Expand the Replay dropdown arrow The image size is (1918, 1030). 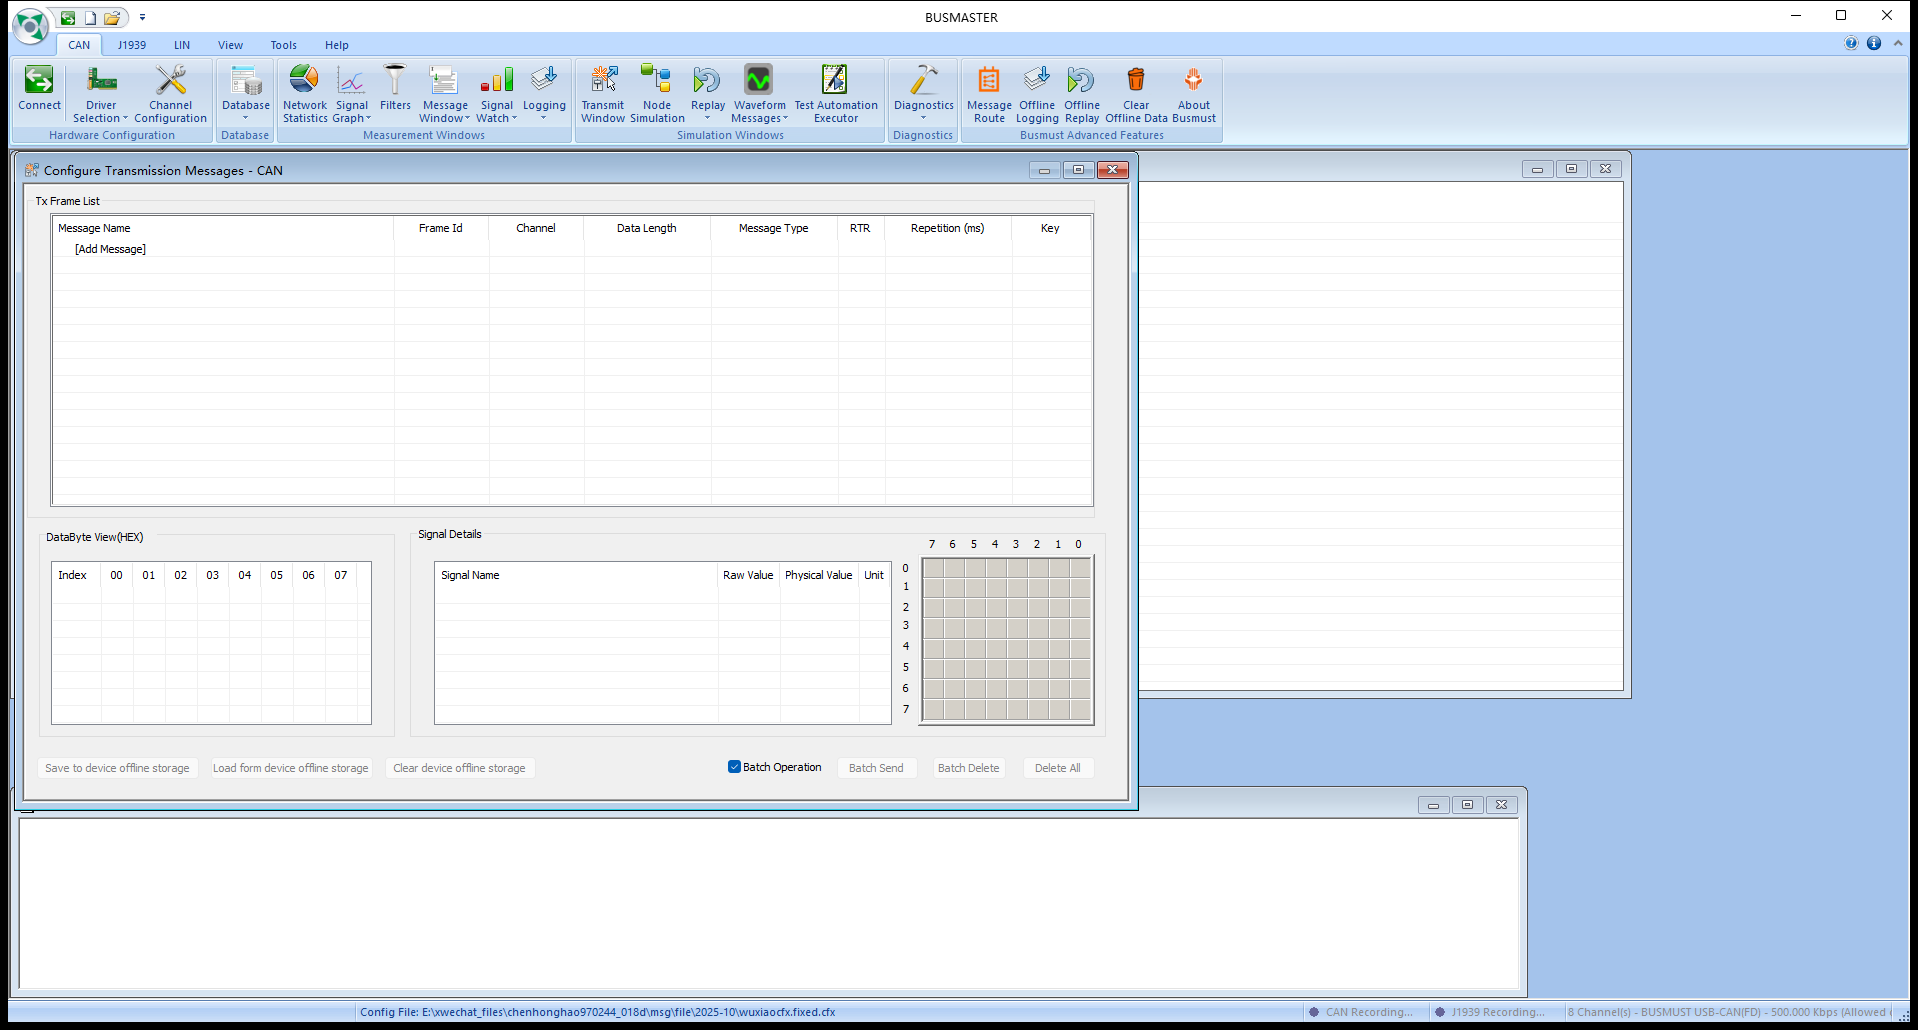[x=707, y=118]
